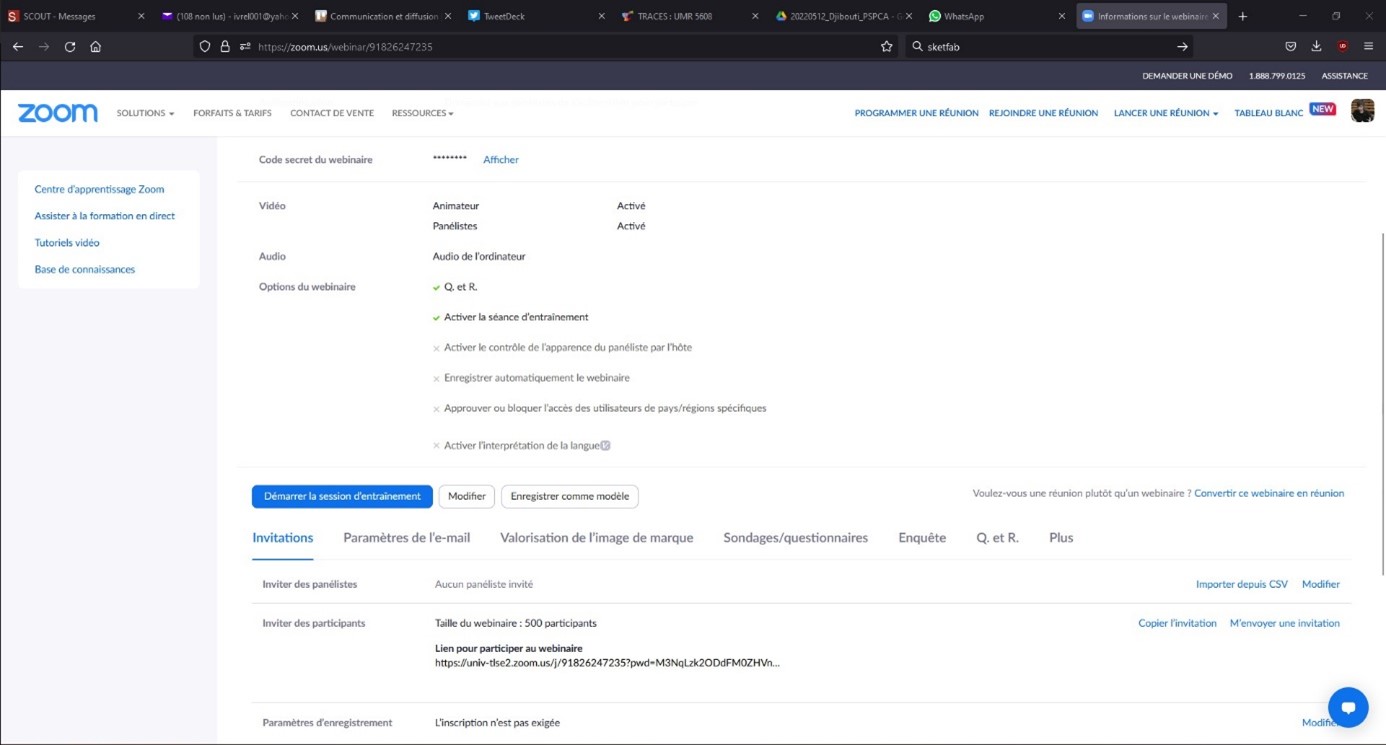Screen dimensions: 1386x745
Task: Click Copier l'invitation link
Action: click(x=1177, y=623)
